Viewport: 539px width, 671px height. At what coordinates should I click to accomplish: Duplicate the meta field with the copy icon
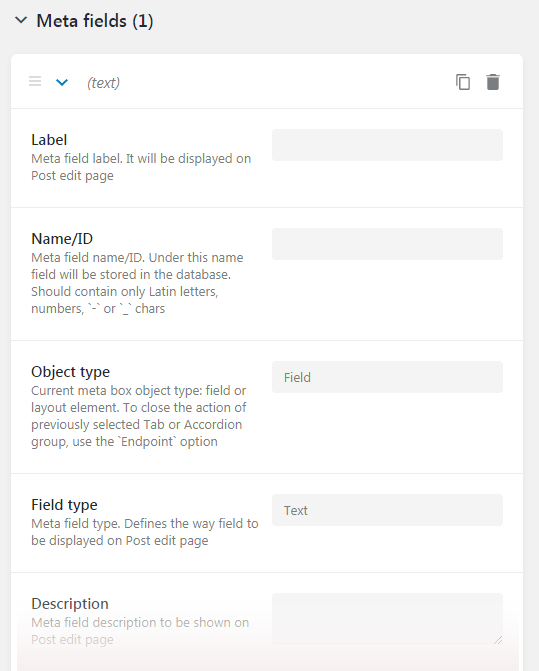pos(463,82)
